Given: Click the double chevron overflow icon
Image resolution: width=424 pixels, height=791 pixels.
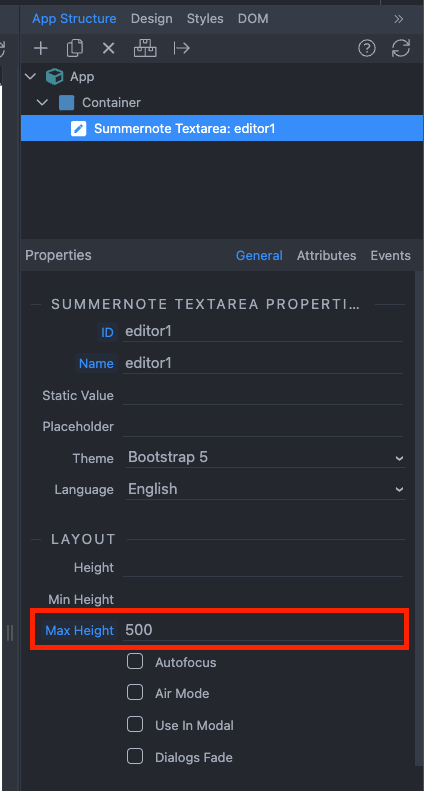Looking at the screenshot, I should pyautogui.click(x=399, y=19).
